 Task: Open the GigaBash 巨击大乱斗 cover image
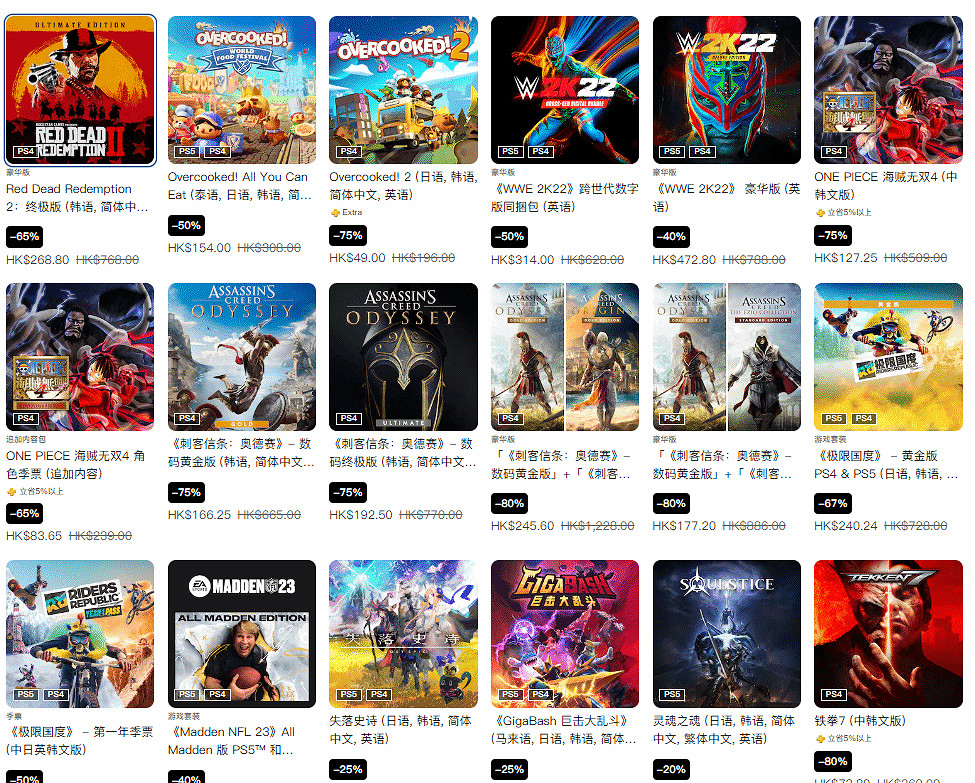click(565, 634)
